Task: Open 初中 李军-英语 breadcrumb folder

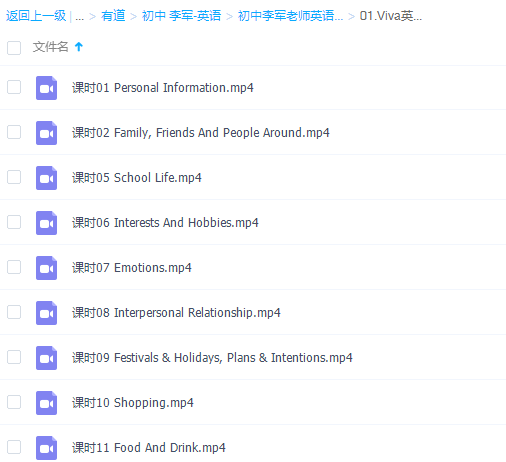Action: (x=181, y=16)
